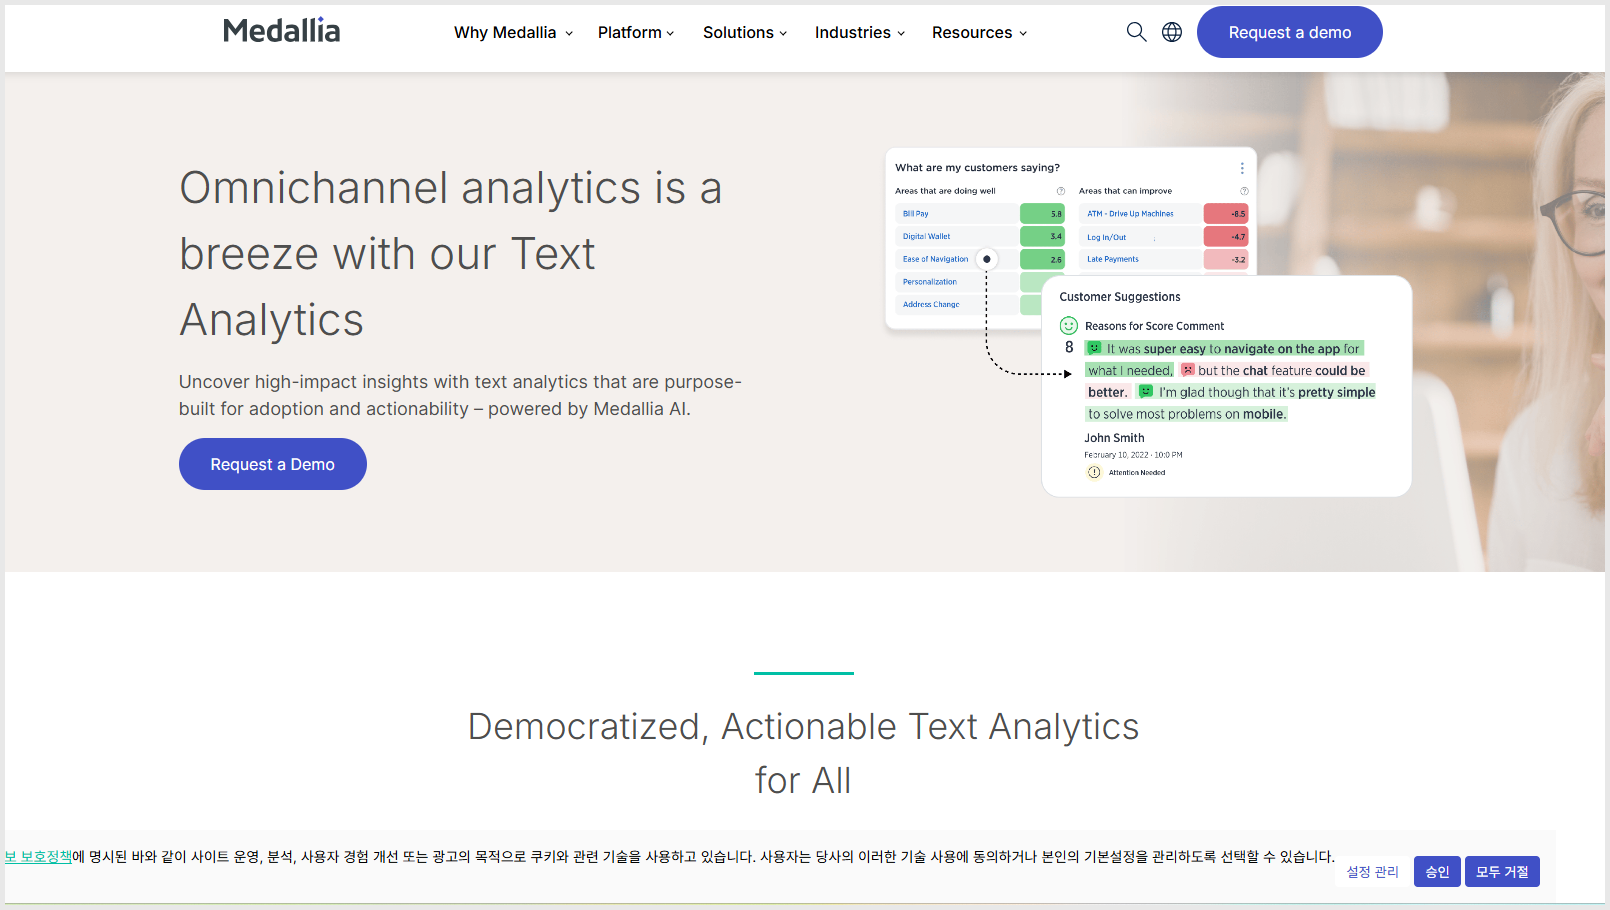Click the globe language selector icon

click(1171, 31)
